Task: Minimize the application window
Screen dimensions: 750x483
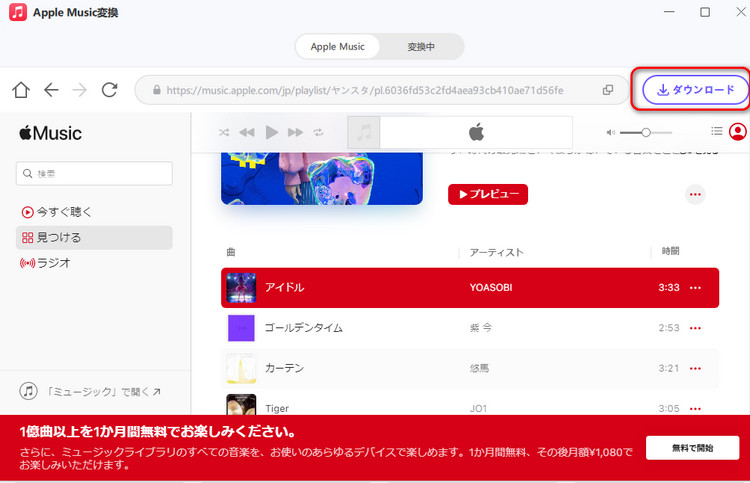Action: pyautogui.click(x=669, y=11)
